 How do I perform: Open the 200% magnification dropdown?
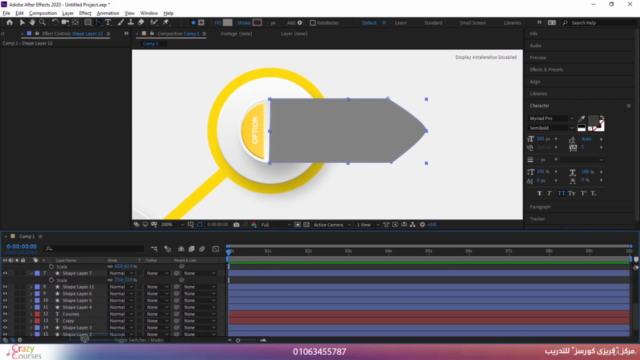pyautogui.click(x=172, y=224)
